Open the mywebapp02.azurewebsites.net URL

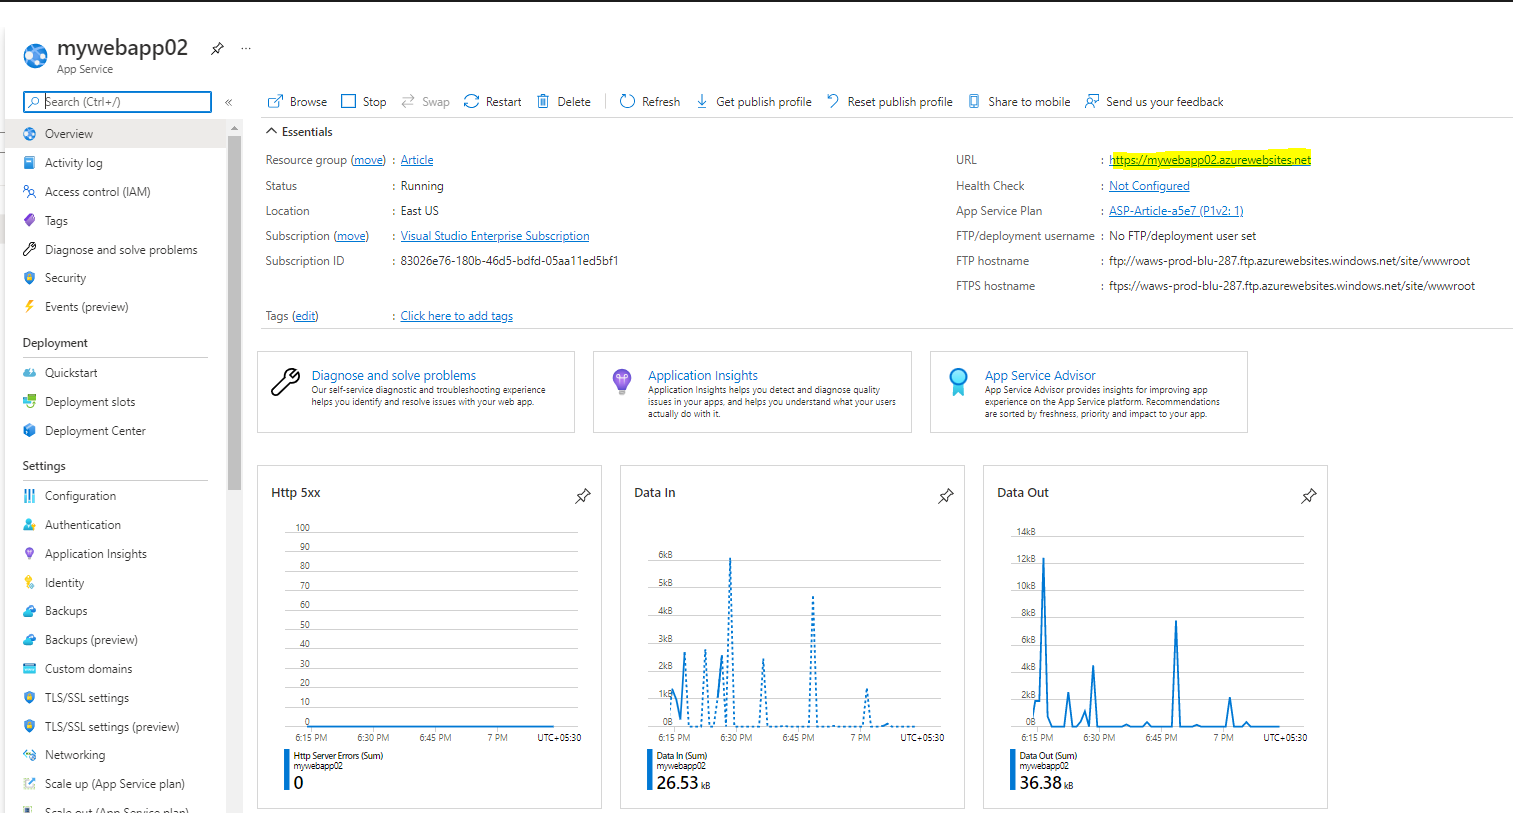1209,160
